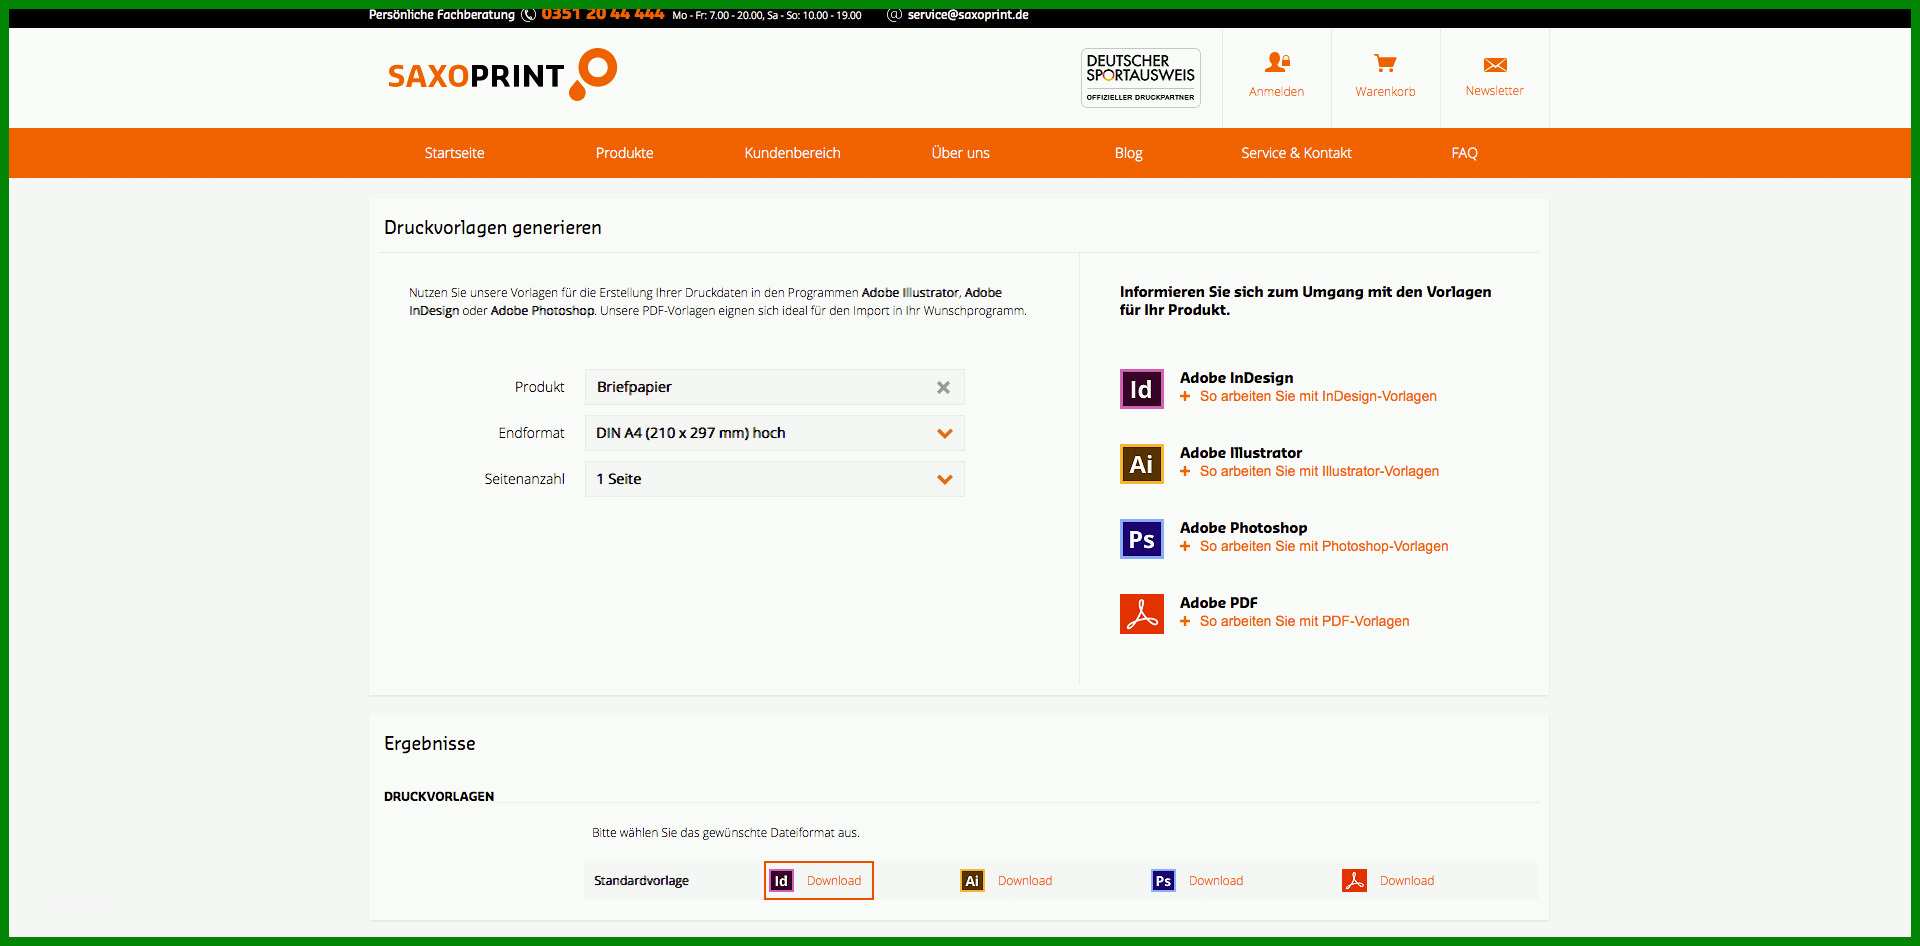The height and width of the screenshot is (946, 1920).
Task: Click the SAXOPRINT logo
Action: pos(502,75)
